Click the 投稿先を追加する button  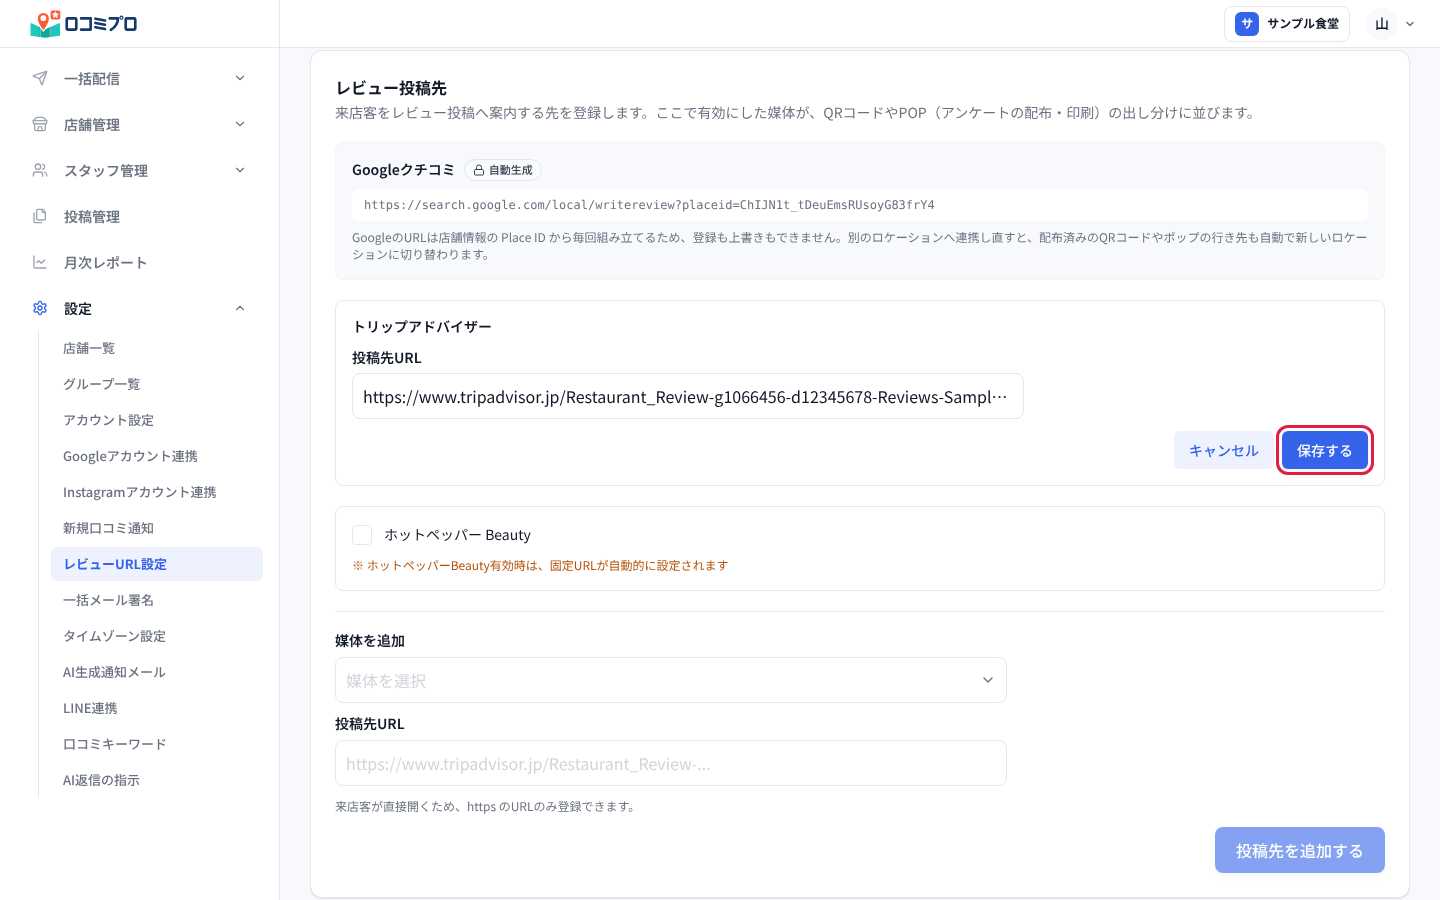click(x=1300, y=850)
